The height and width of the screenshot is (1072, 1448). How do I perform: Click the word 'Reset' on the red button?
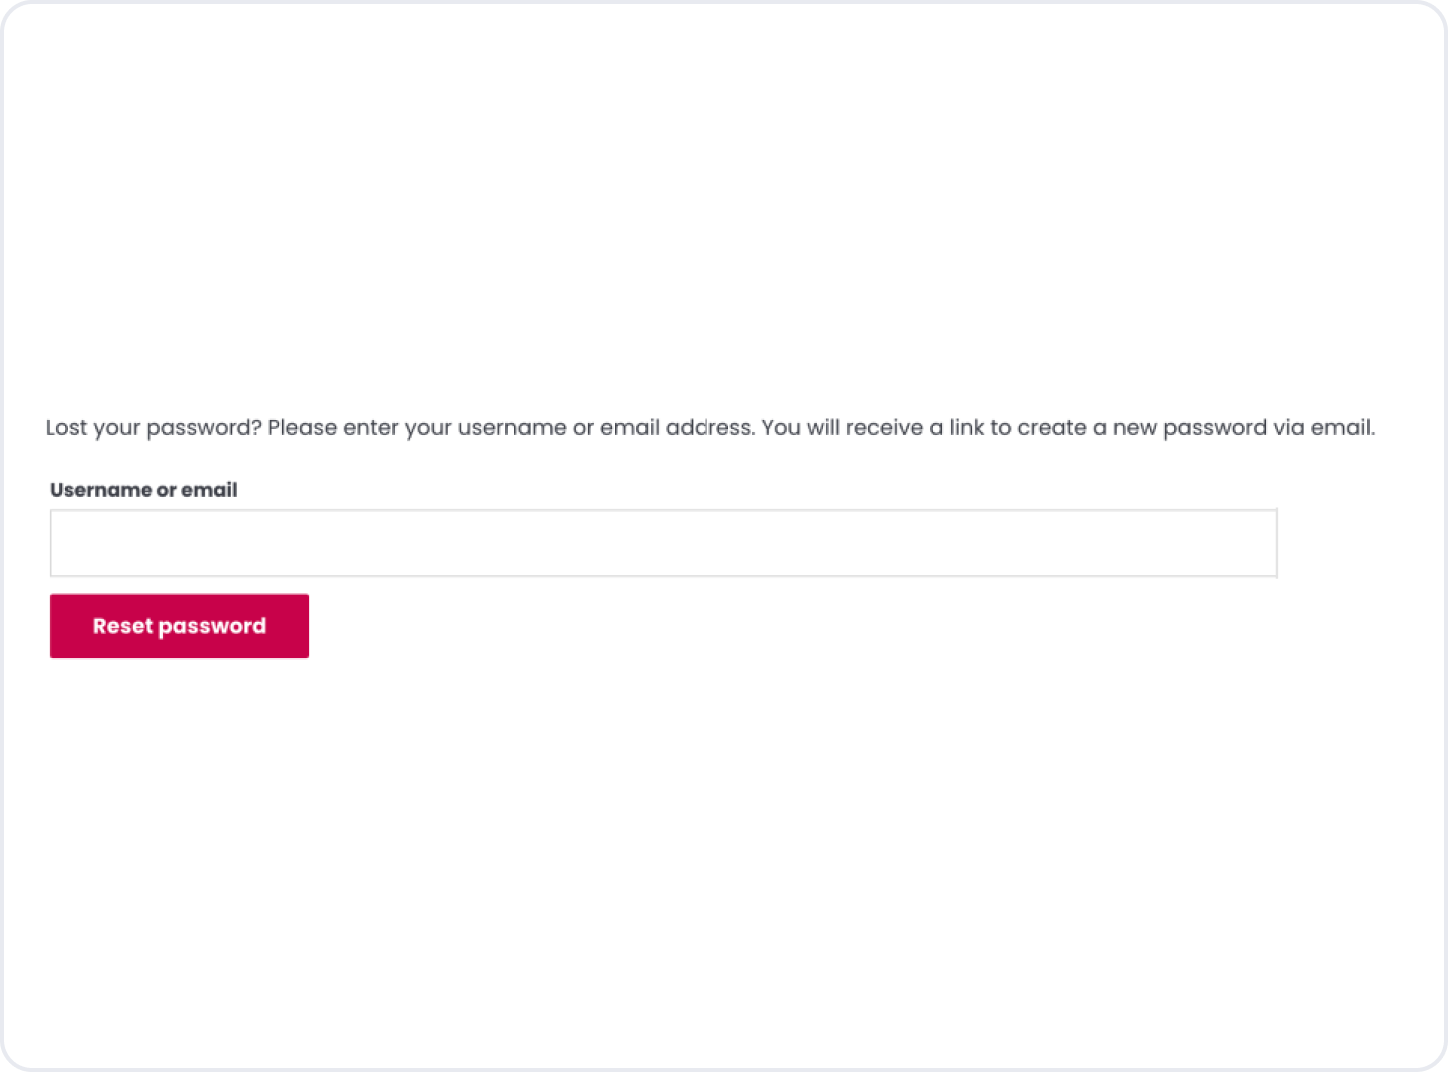pyautogui.click(x=122, y=626)
